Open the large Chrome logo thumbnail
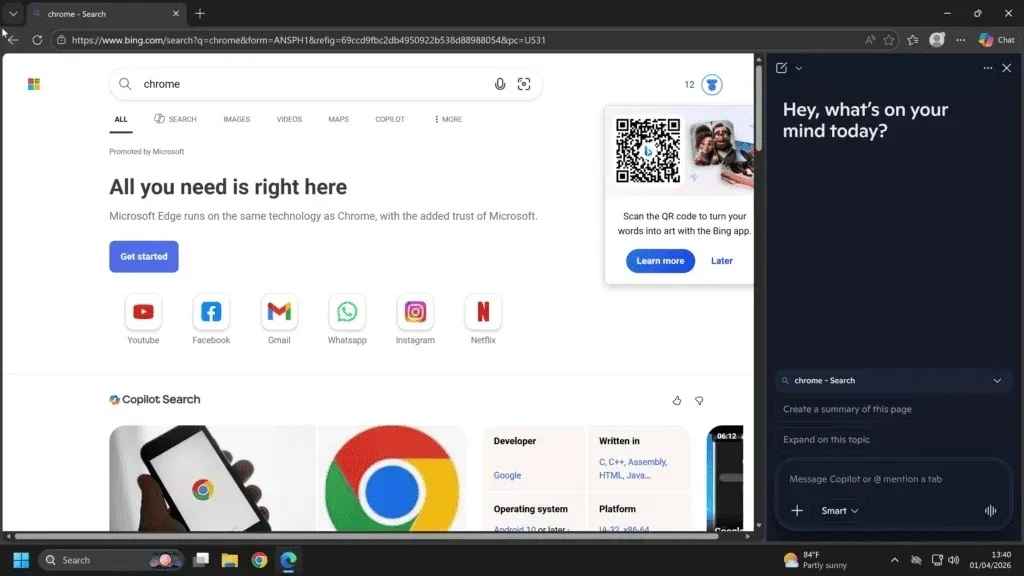The width and height of the screenshot is (1024, 576). (392, 479)
